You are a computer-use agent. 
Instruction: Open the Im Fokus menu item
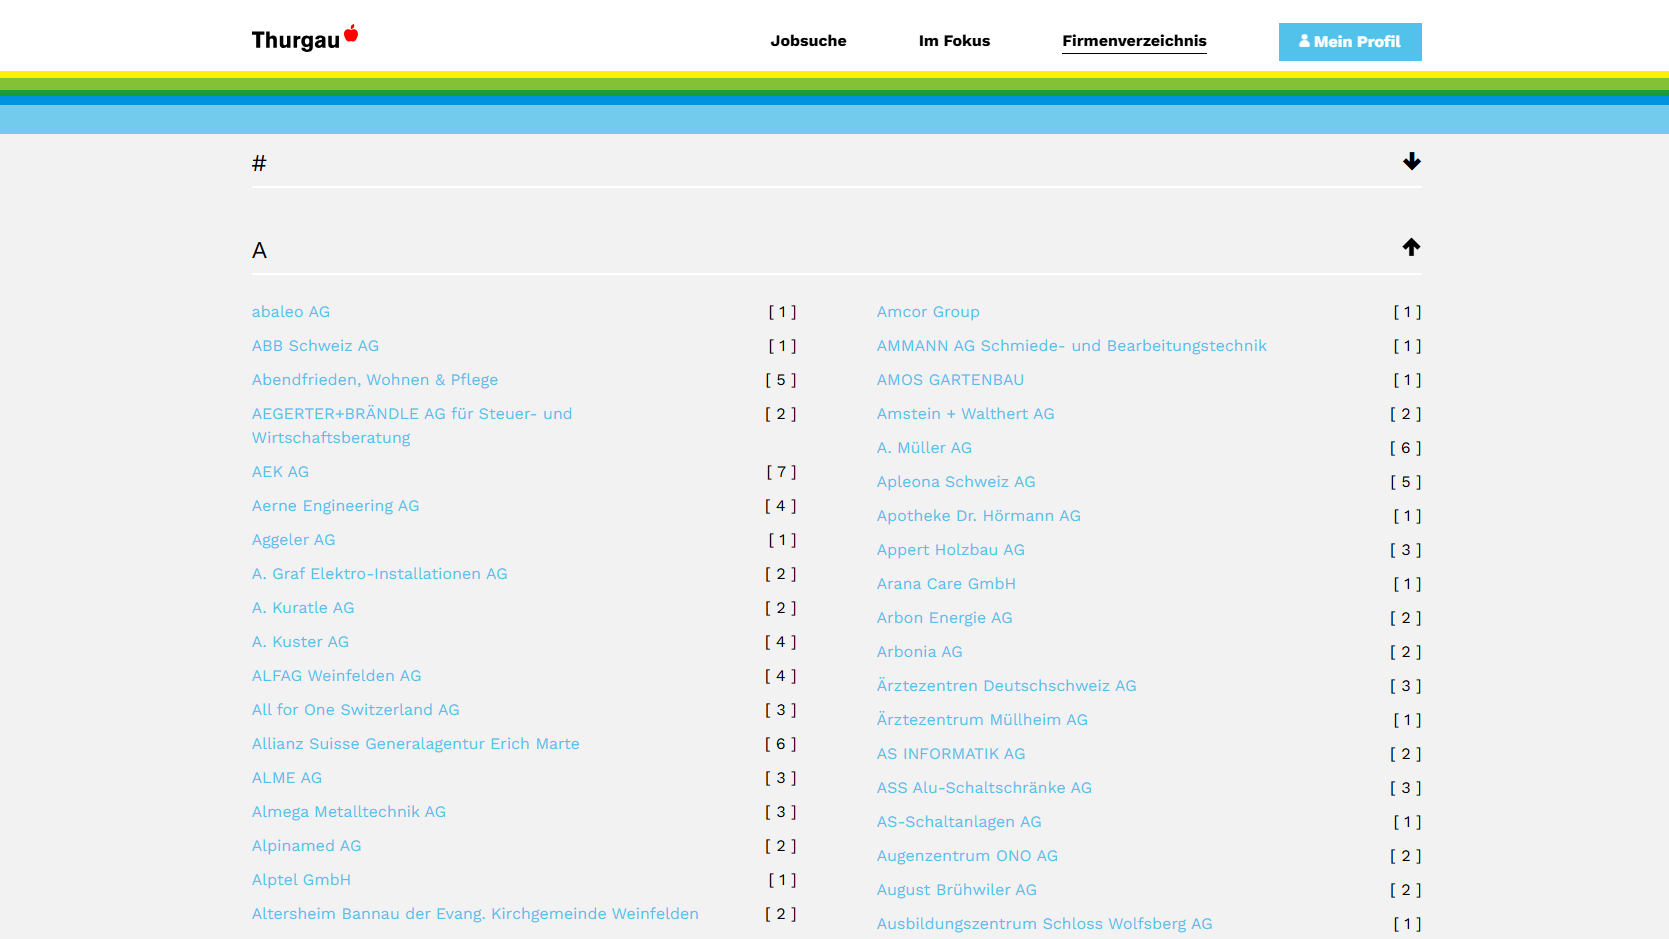pyautogui.click(x=954, y=41)
